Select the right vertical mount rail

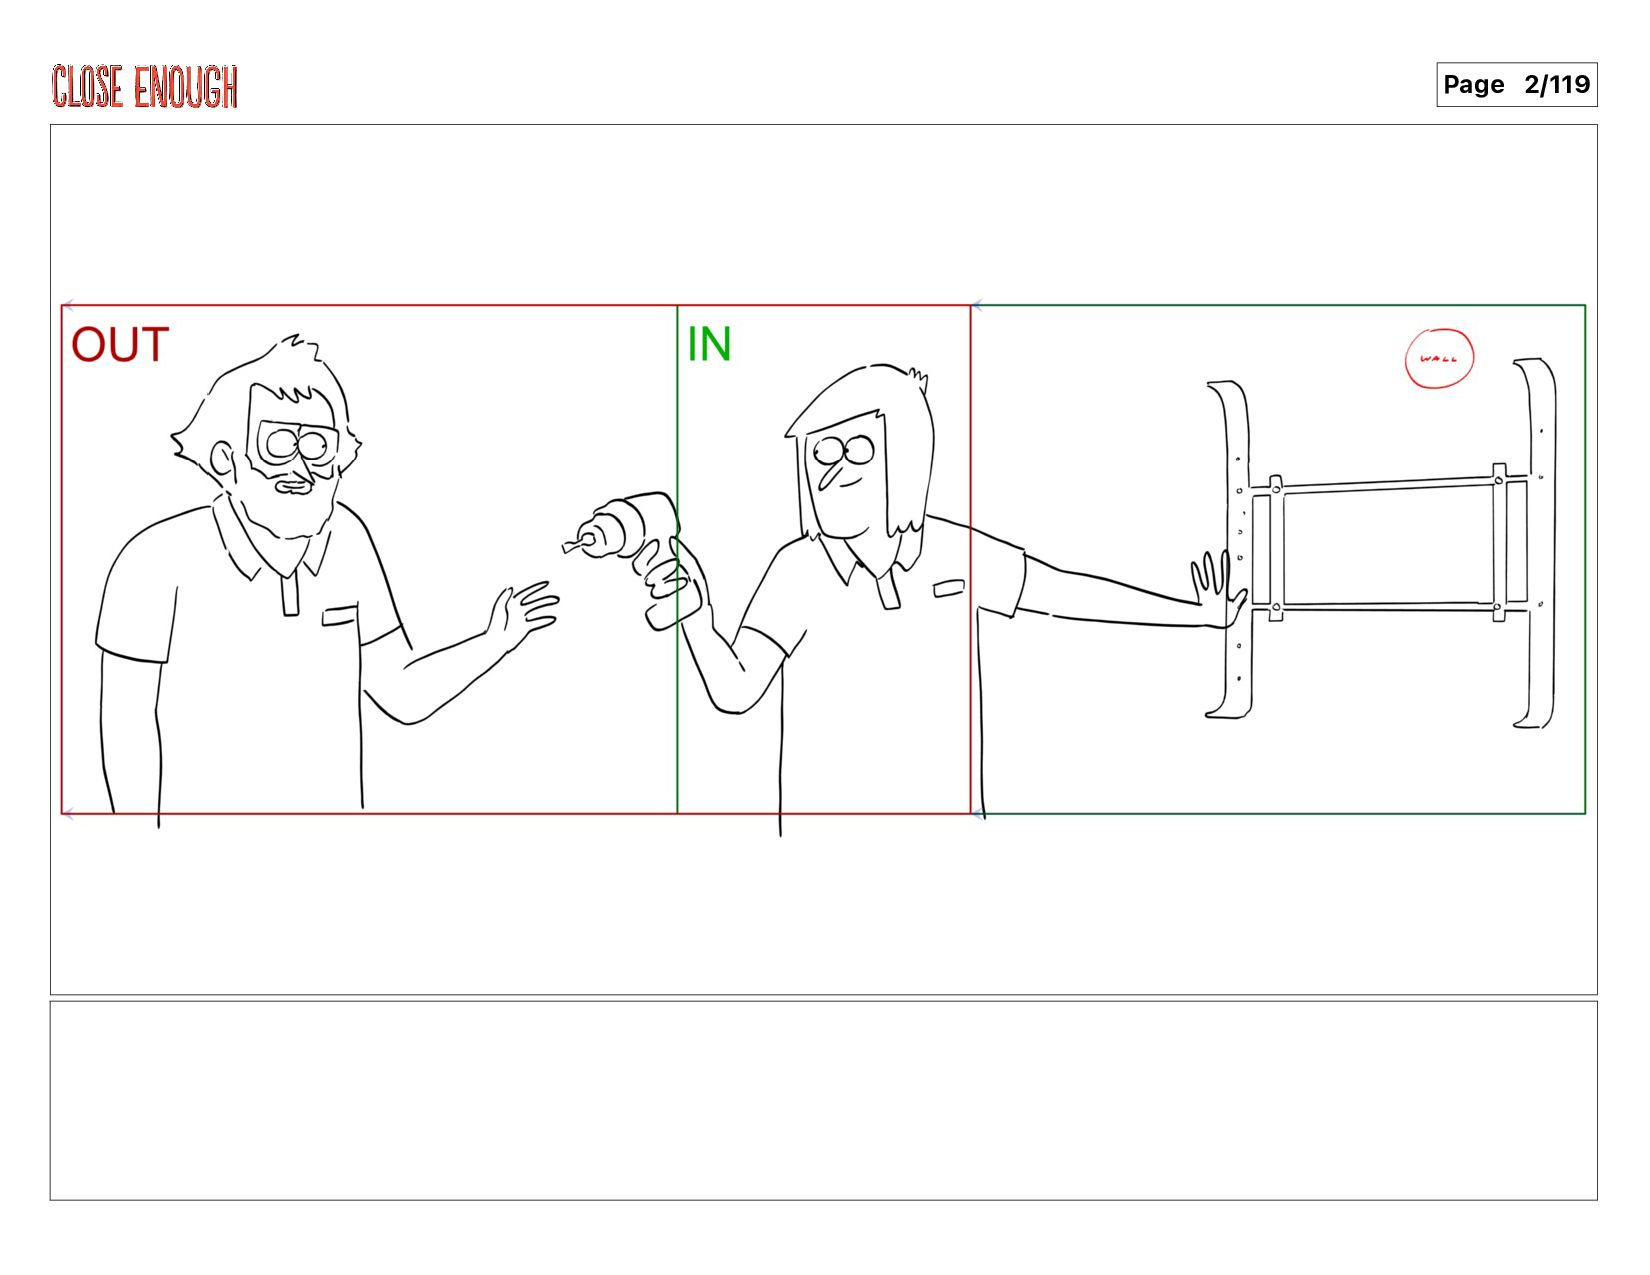click(1534, 543)
